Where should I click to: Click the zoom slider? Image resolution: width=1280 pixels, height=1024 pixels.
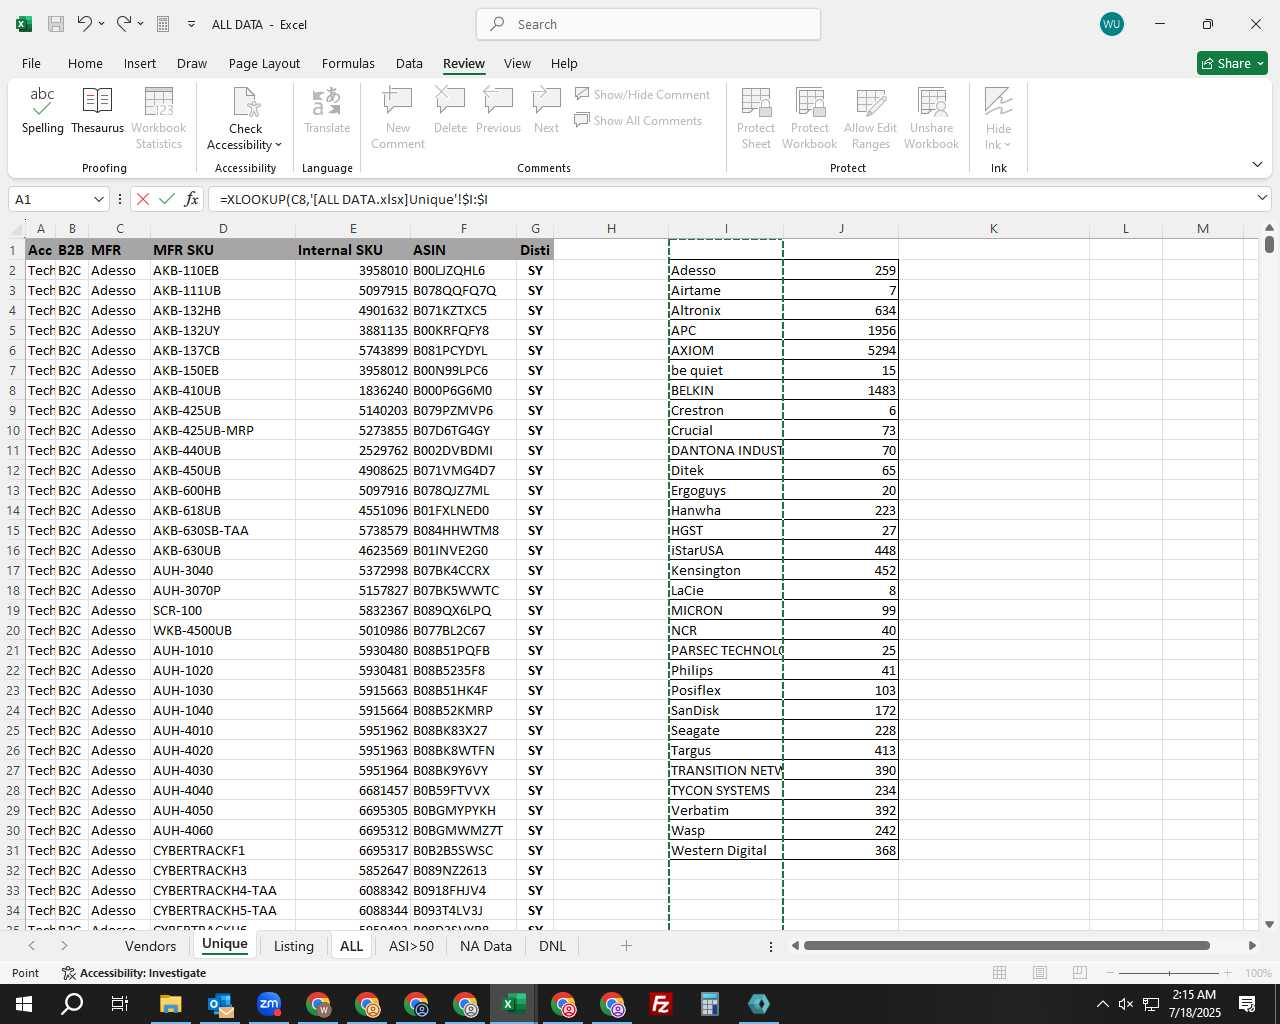[1169, 973]
